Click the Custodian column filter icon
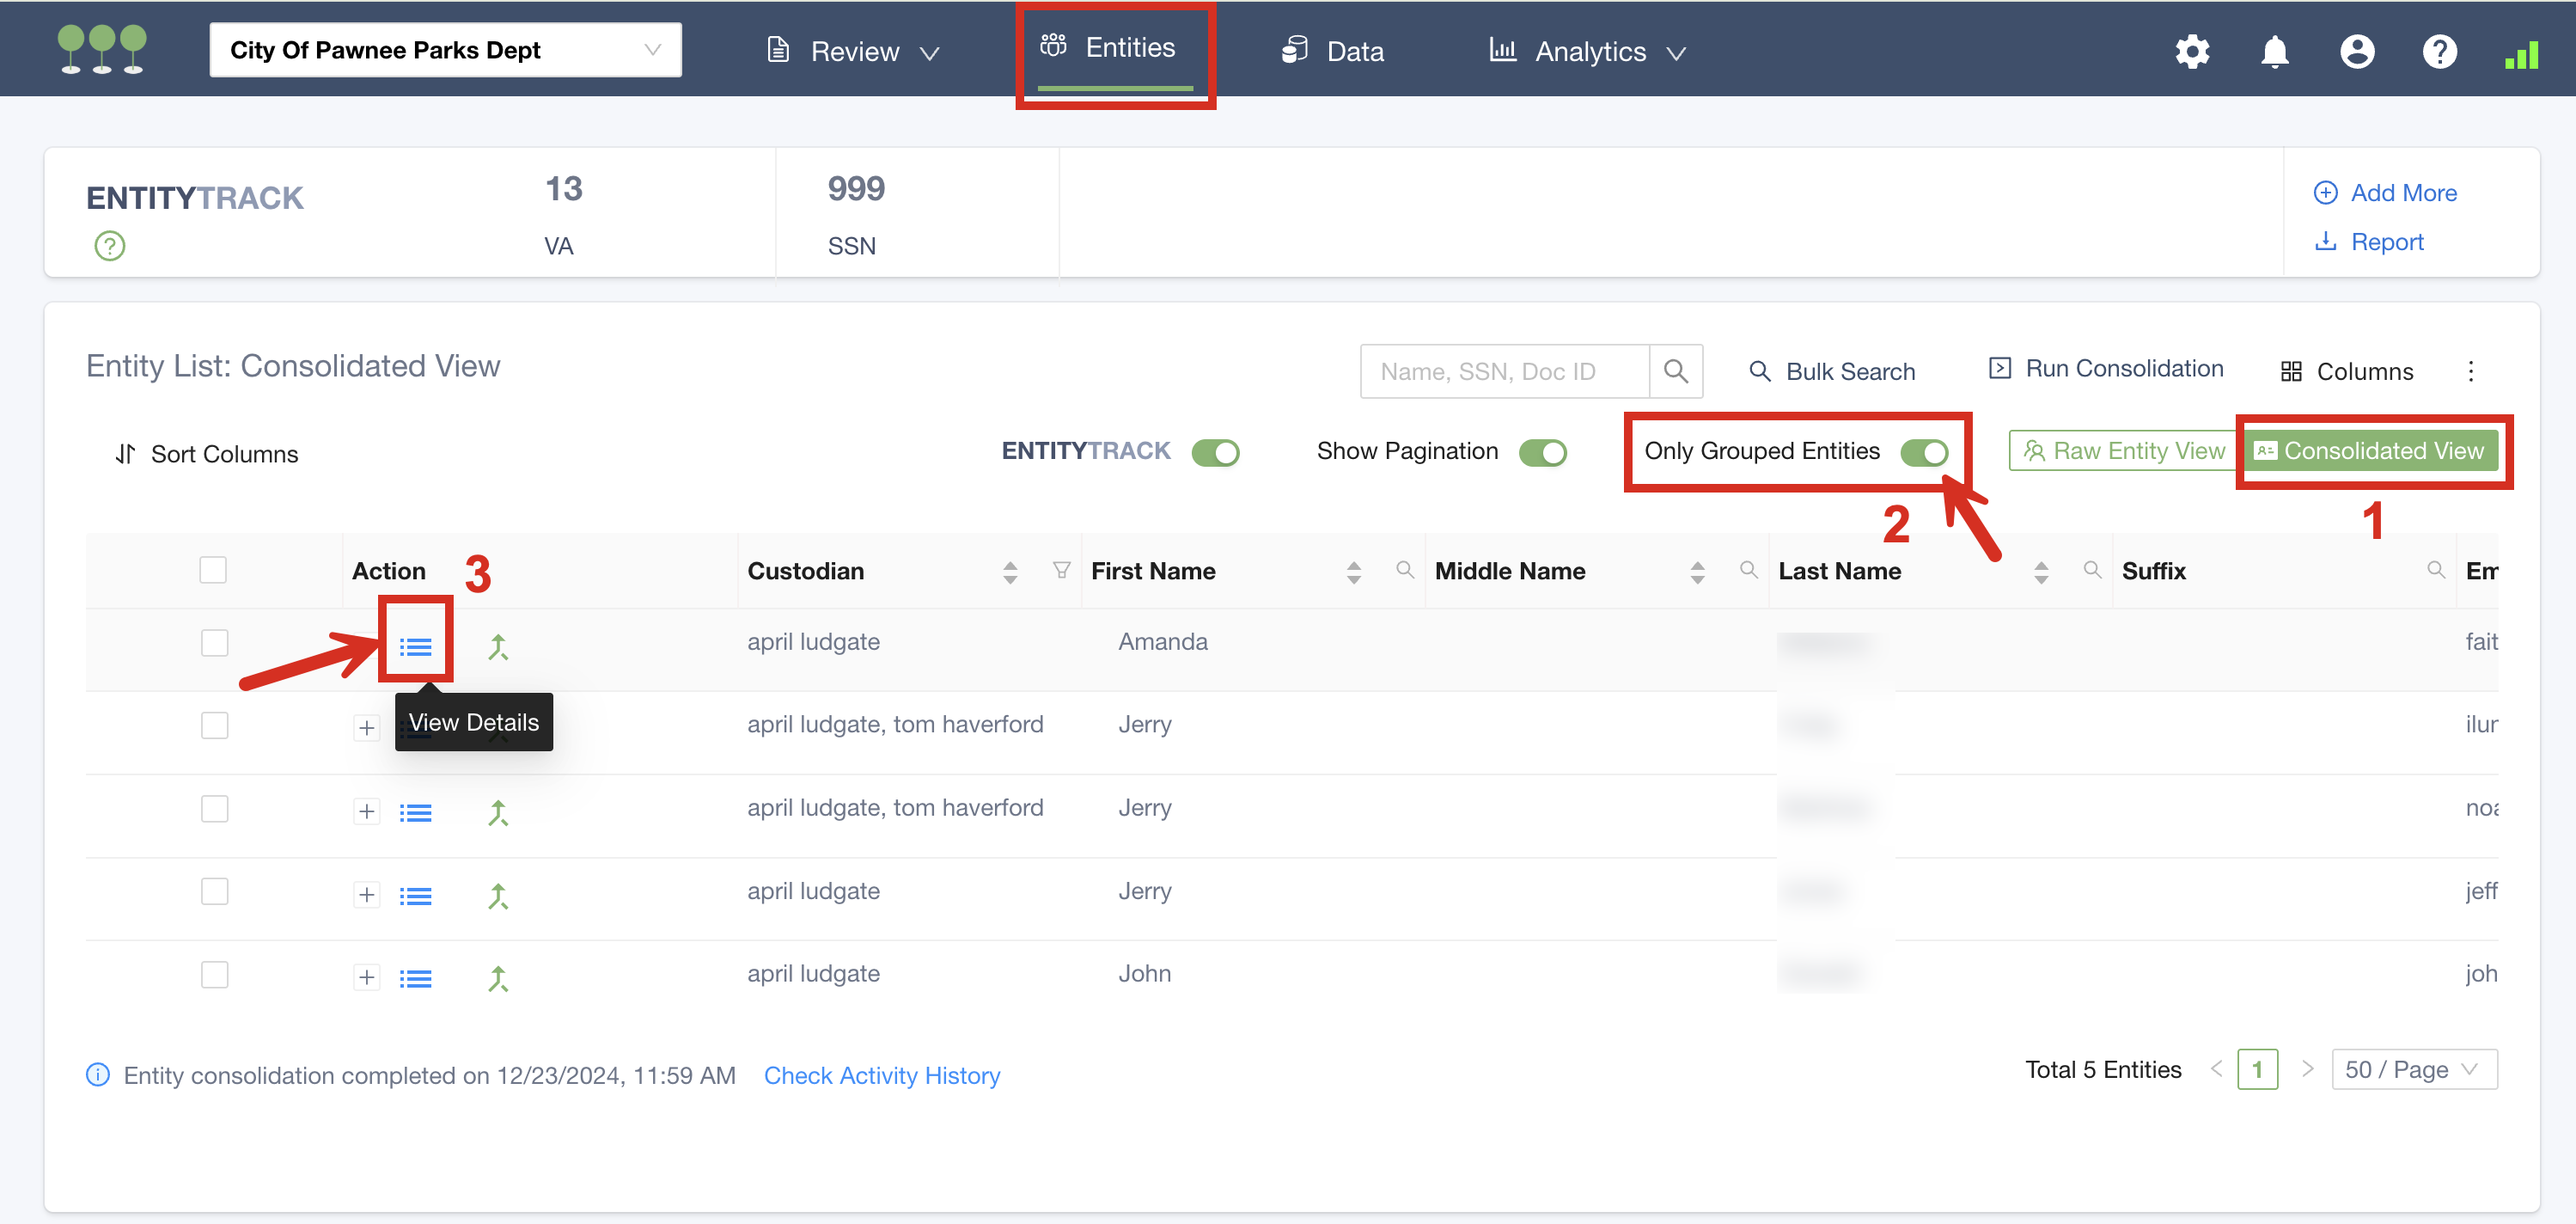This screenshot has height=1224, width=2576. [x=1061, y=570]
